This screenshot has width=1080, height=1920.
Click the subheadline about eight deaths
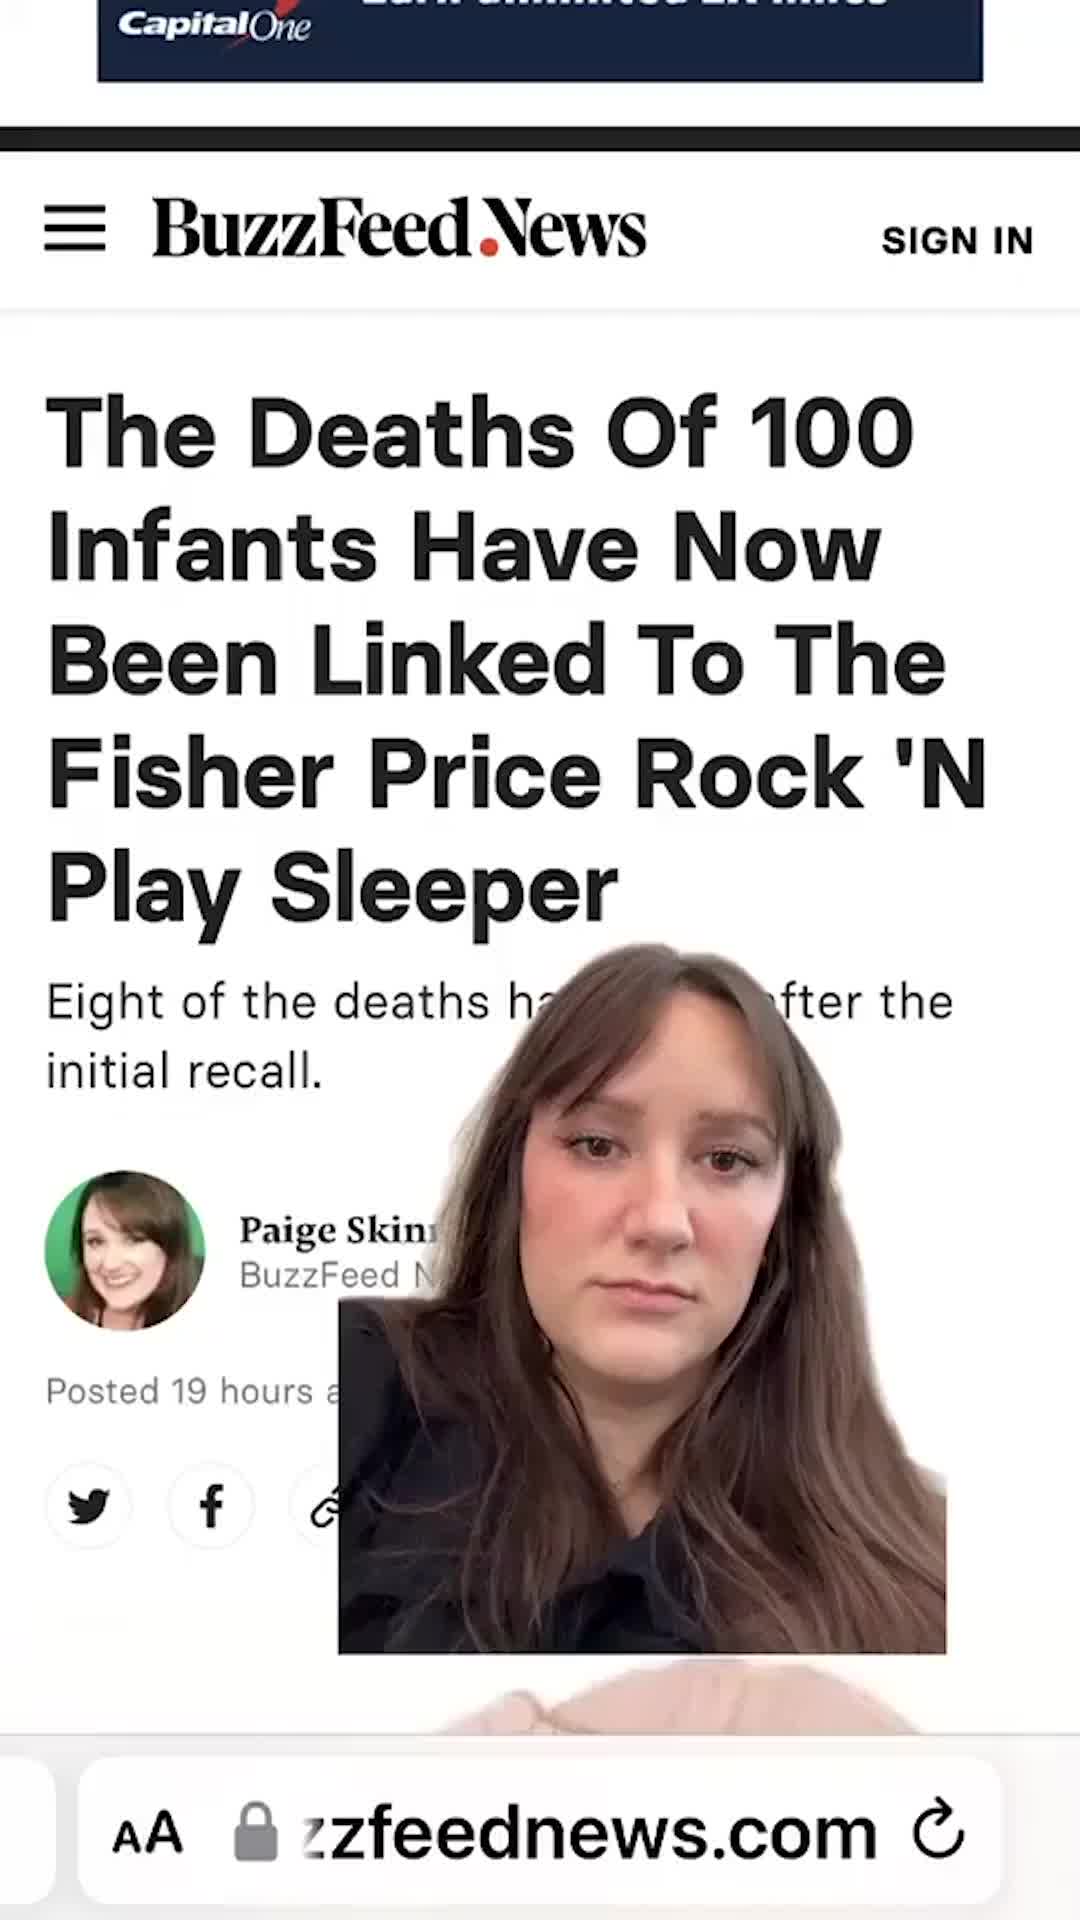pos(499,1036)
